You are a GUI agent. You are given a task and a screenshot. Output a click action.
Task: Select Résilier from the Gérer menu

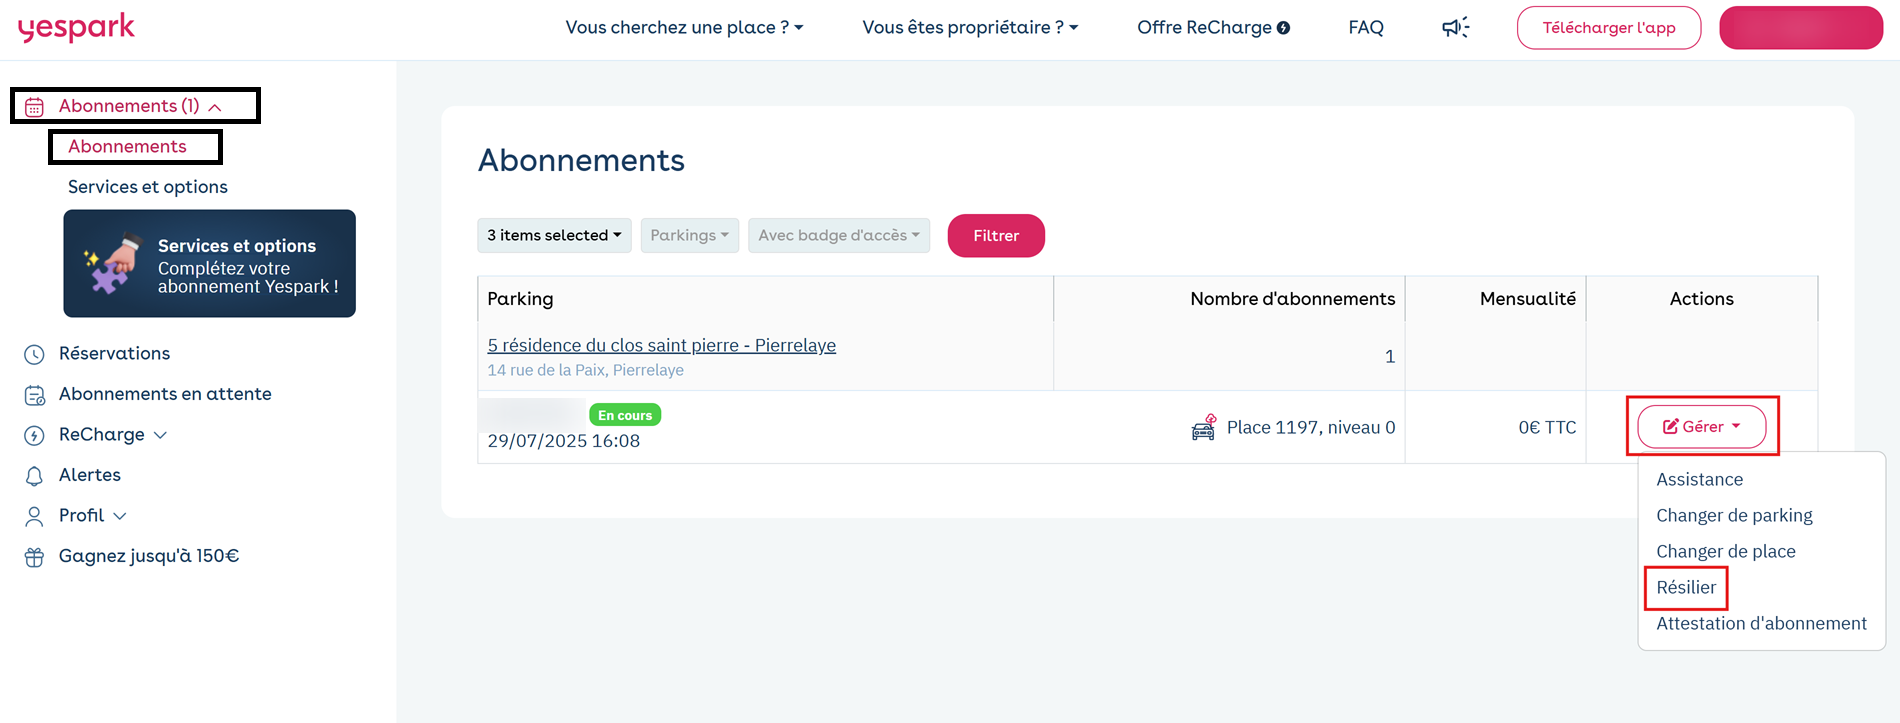tap(1686, 587)
